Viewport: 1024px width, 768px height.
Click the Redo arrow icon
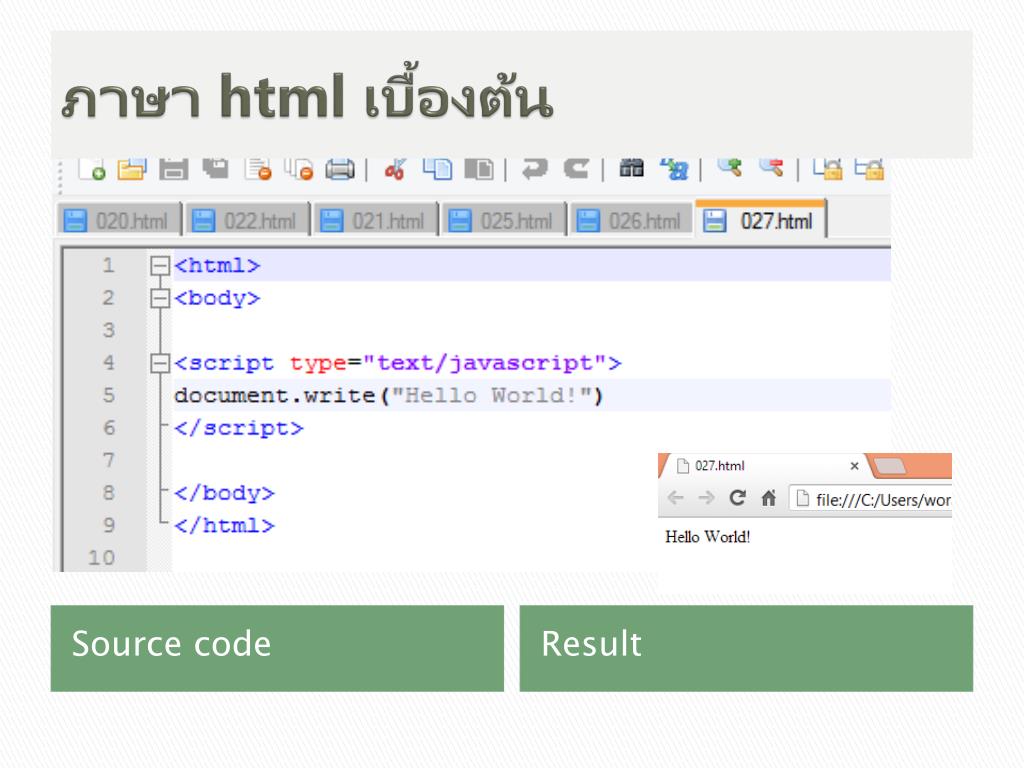click(576, 168)
